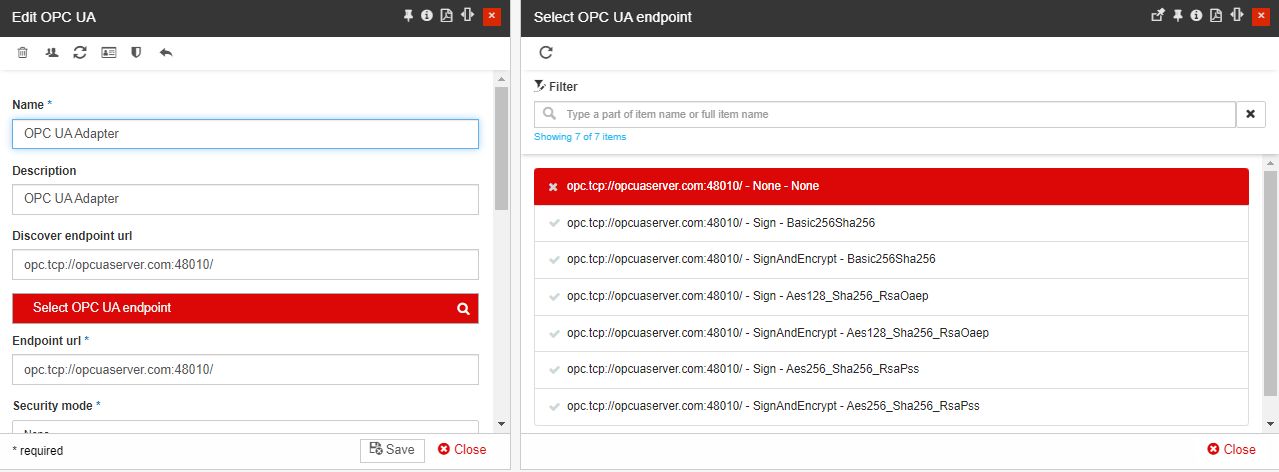Click the Edit form's vertical scrollbar
1279x472 pixels.
pos(502,150)
